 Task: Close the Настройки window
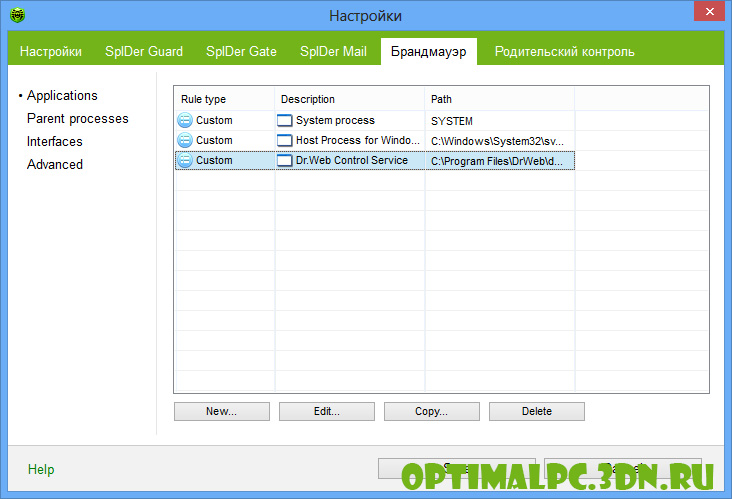tap(709, 11)
